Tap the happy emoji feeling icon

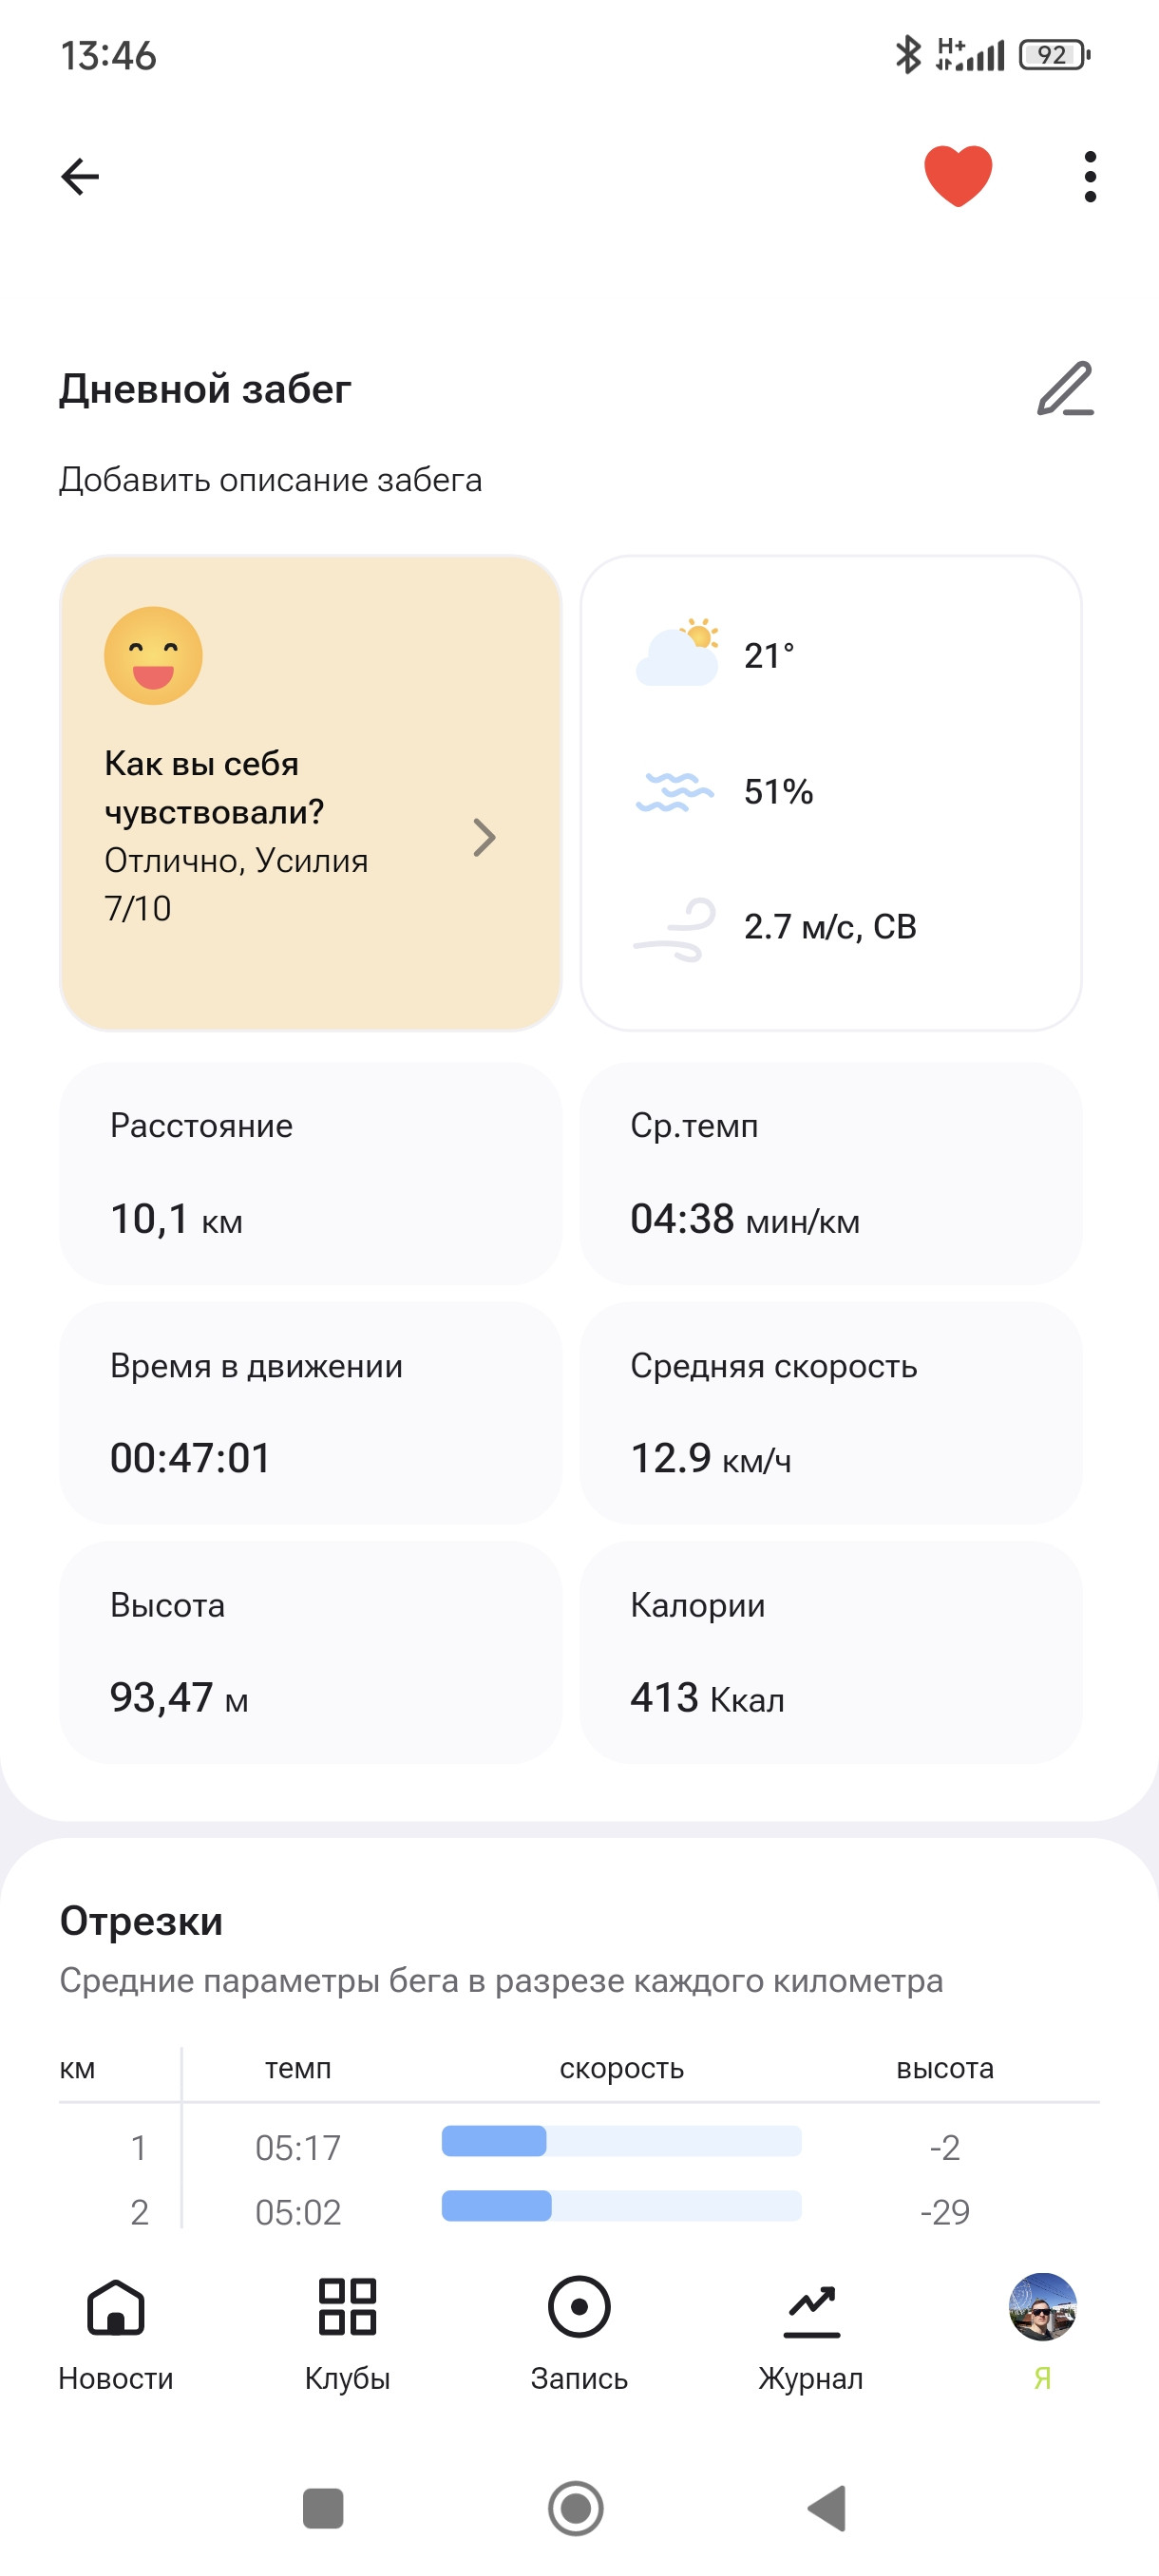(153, 656)
